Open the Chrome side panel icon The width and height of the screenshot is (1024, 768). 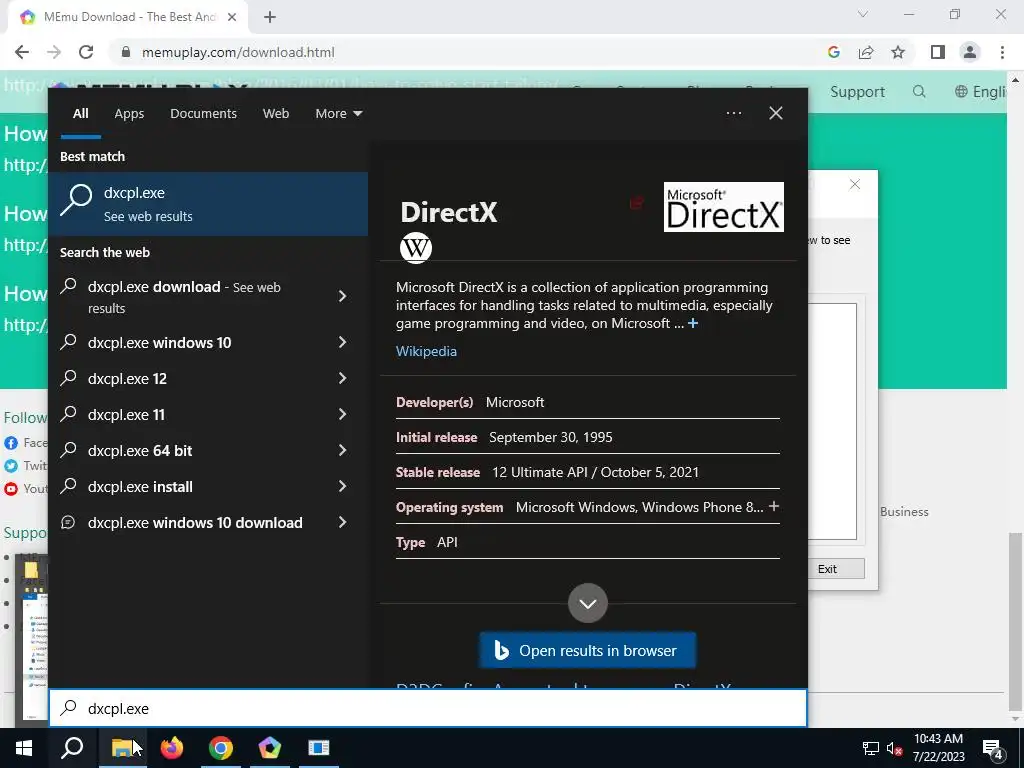(x=938, y=52)
